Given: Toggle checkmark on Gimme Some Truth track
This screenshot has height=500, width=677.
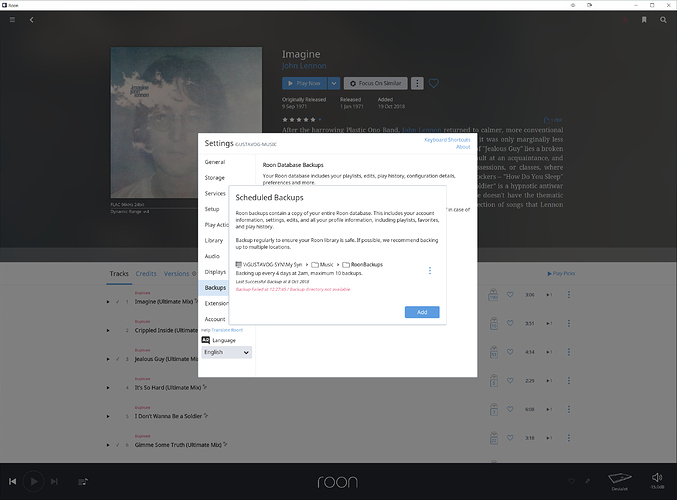Looking at the screenshot, I should [x=117, y=445].
